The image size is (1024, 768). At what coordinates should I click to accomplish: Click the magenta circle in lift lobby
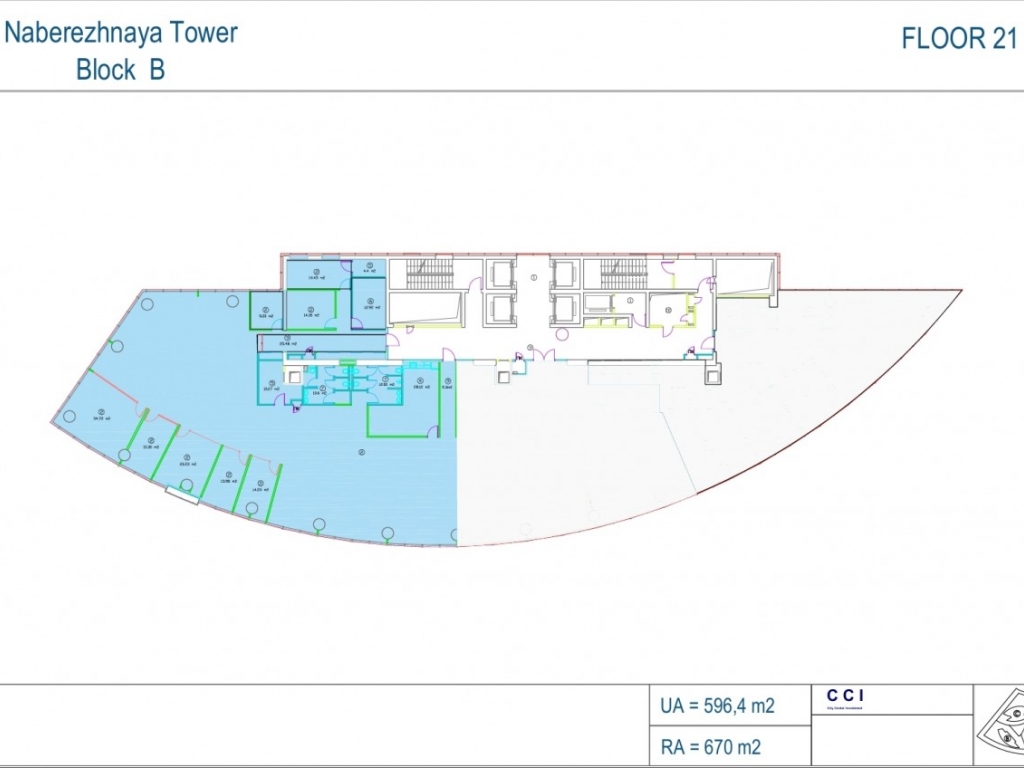pyautogui.click(x=563, y=335)
